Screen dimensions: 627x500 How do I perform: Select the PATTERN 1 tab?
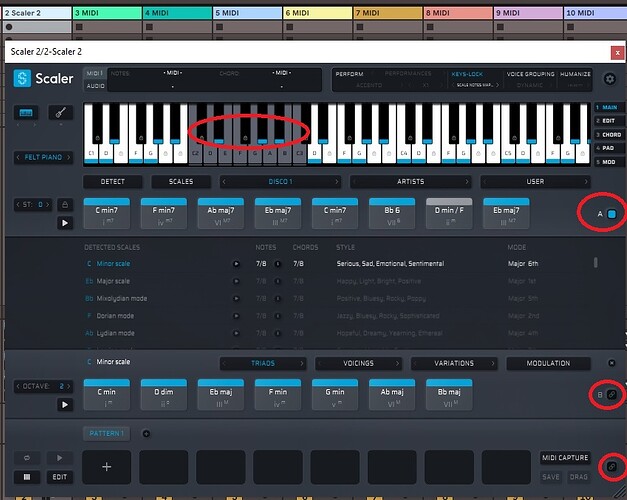tap(106, 434)
